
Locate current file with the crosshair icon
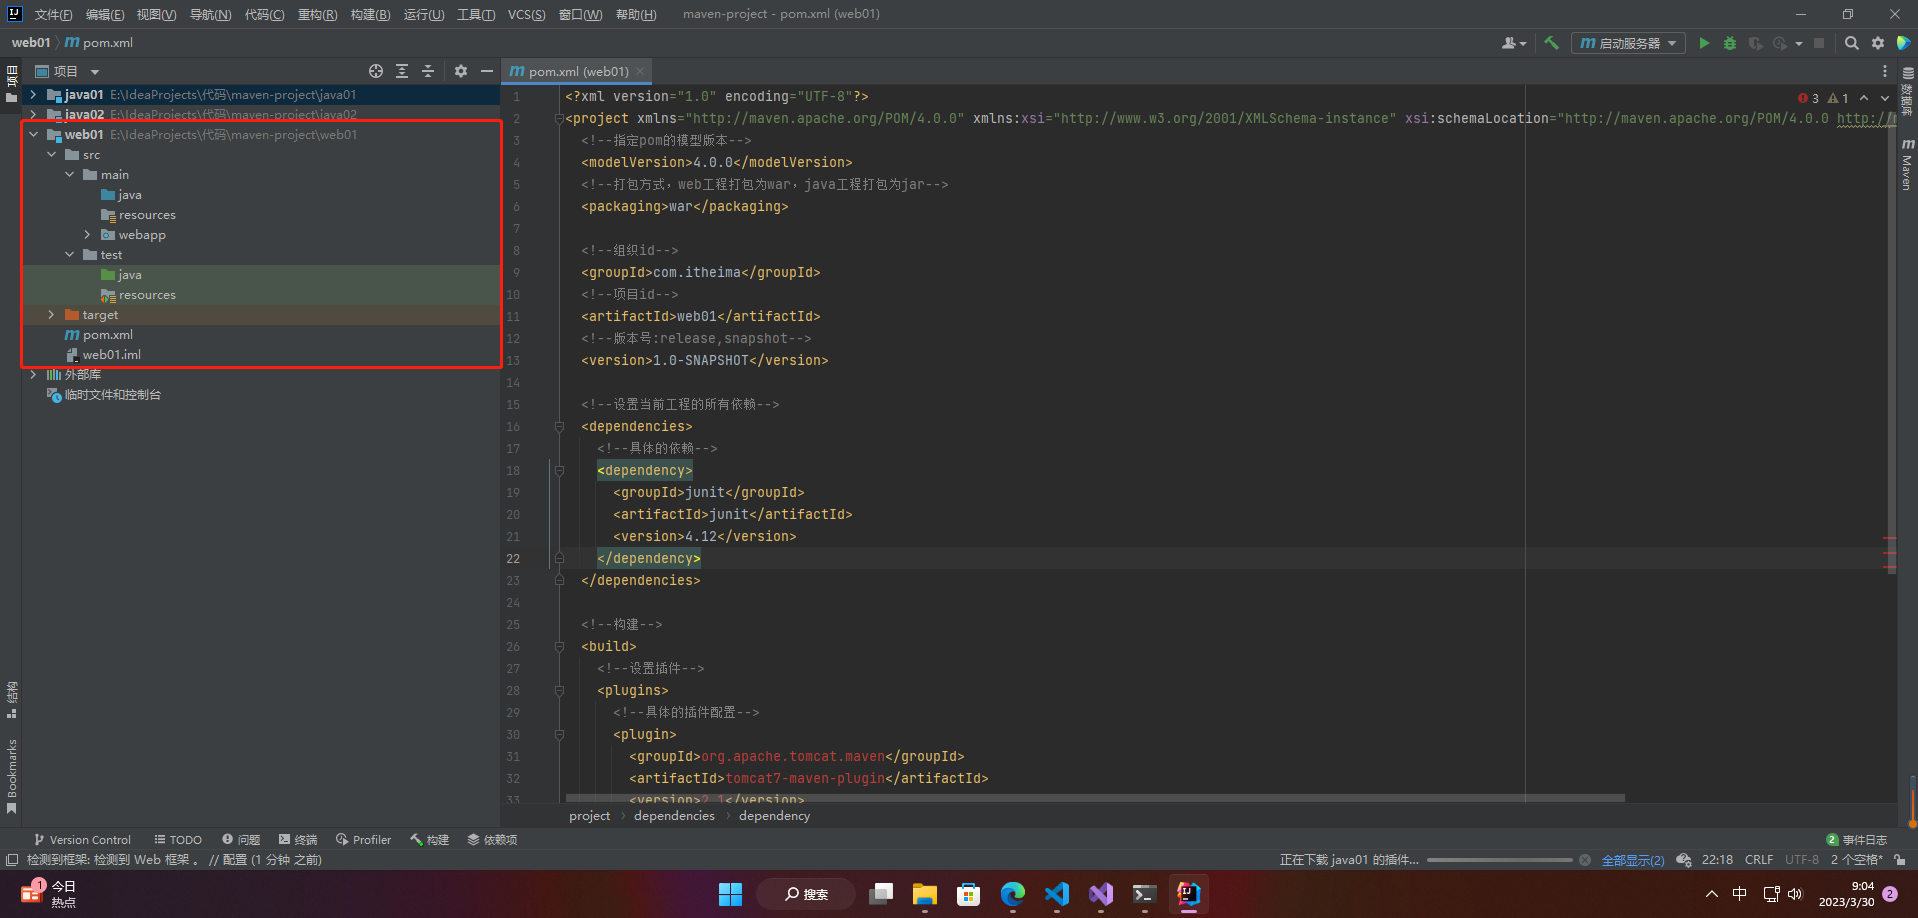(376, 71)
